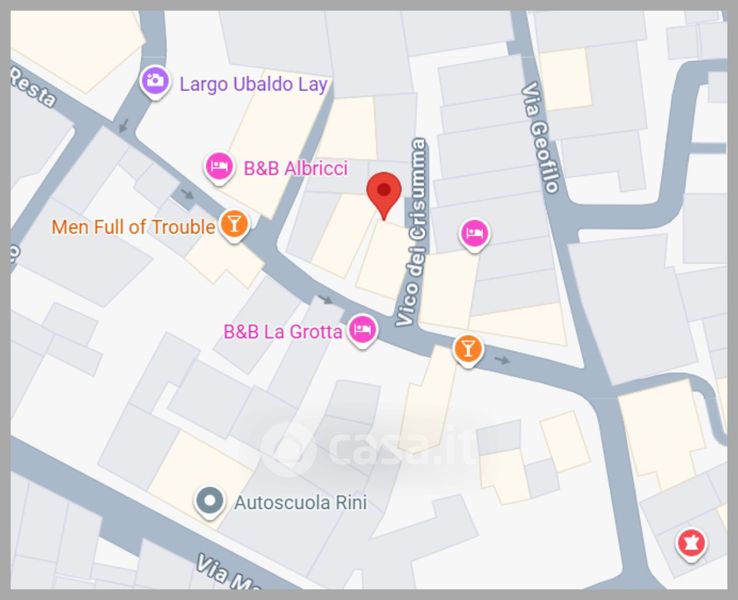Select the B&B Albricci hotel icon
Viewport: 738px width, 600px height.
coord(219,168)
